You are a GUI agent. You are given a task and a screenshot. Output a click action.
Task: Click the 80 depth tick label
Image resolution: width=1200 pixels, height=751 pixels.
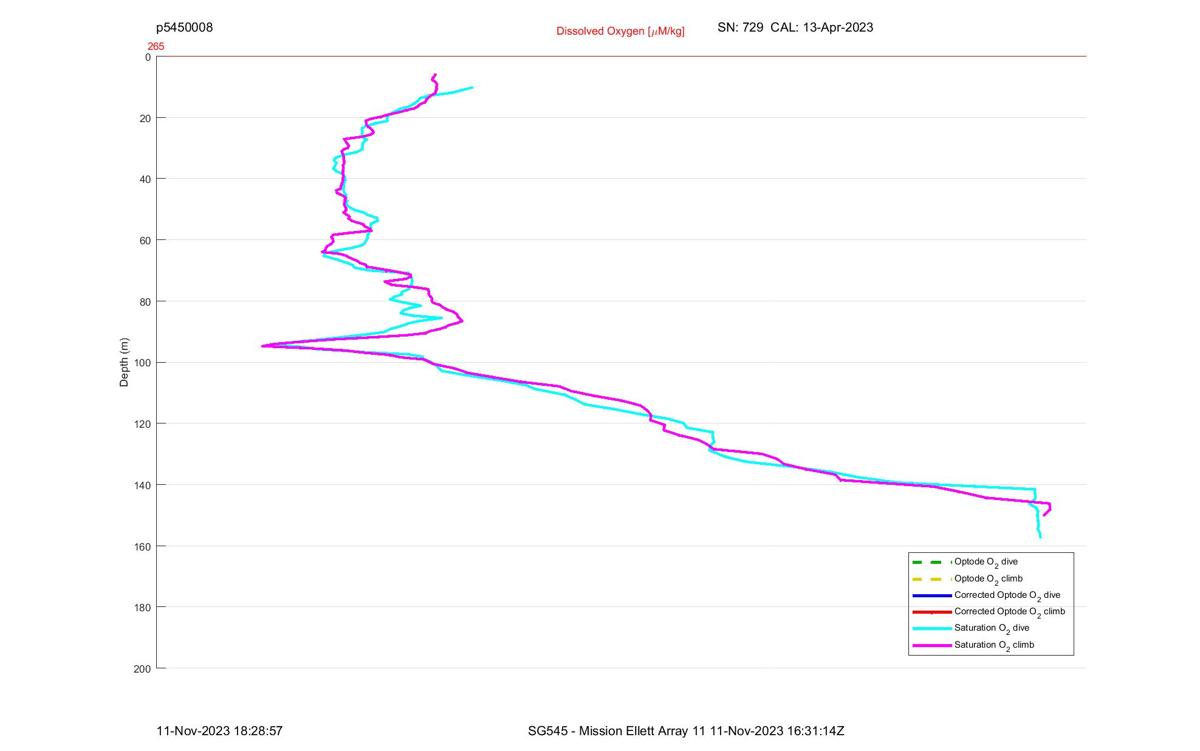(145, 301)
